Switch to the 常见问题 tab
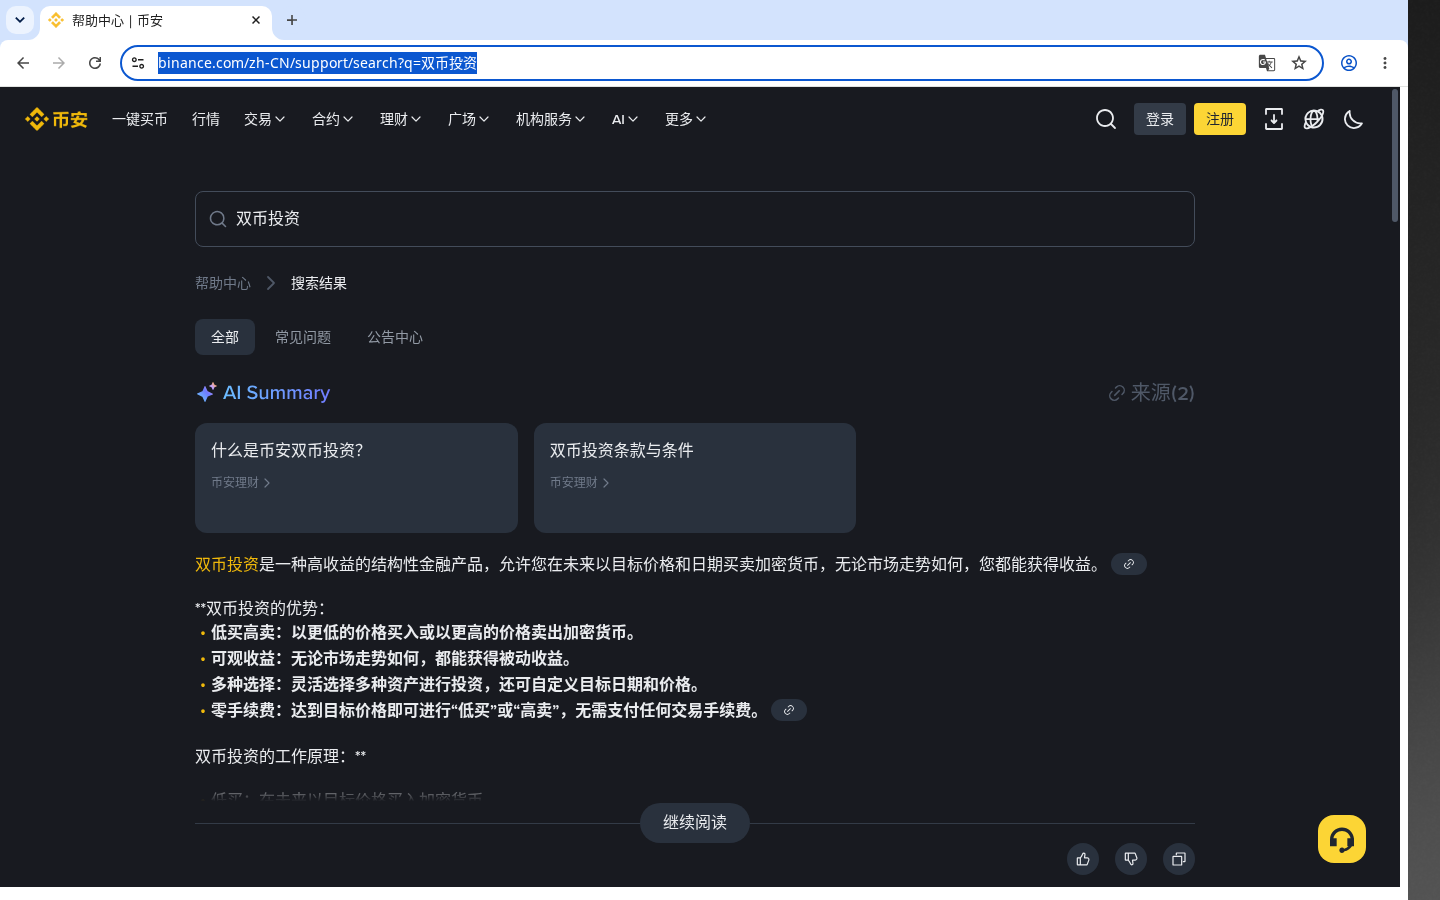Viewport: 1440px width, 900px height. (303, 337)
